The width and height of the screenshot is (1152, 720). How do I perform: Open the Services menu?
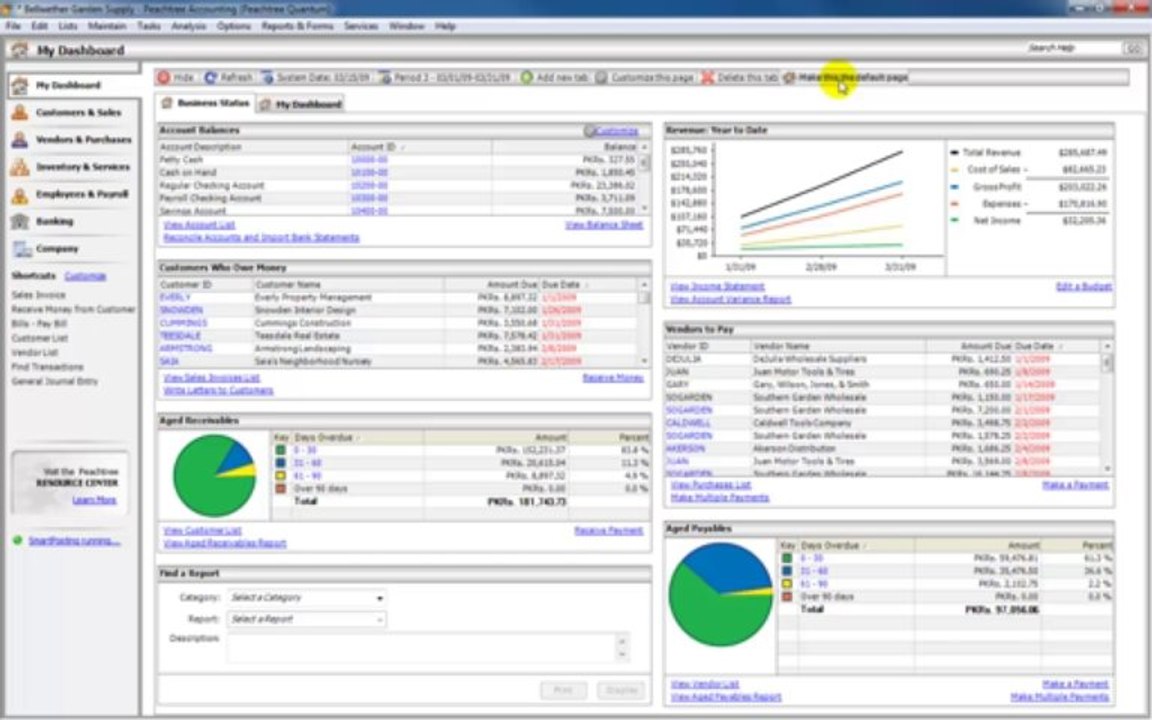361,26
